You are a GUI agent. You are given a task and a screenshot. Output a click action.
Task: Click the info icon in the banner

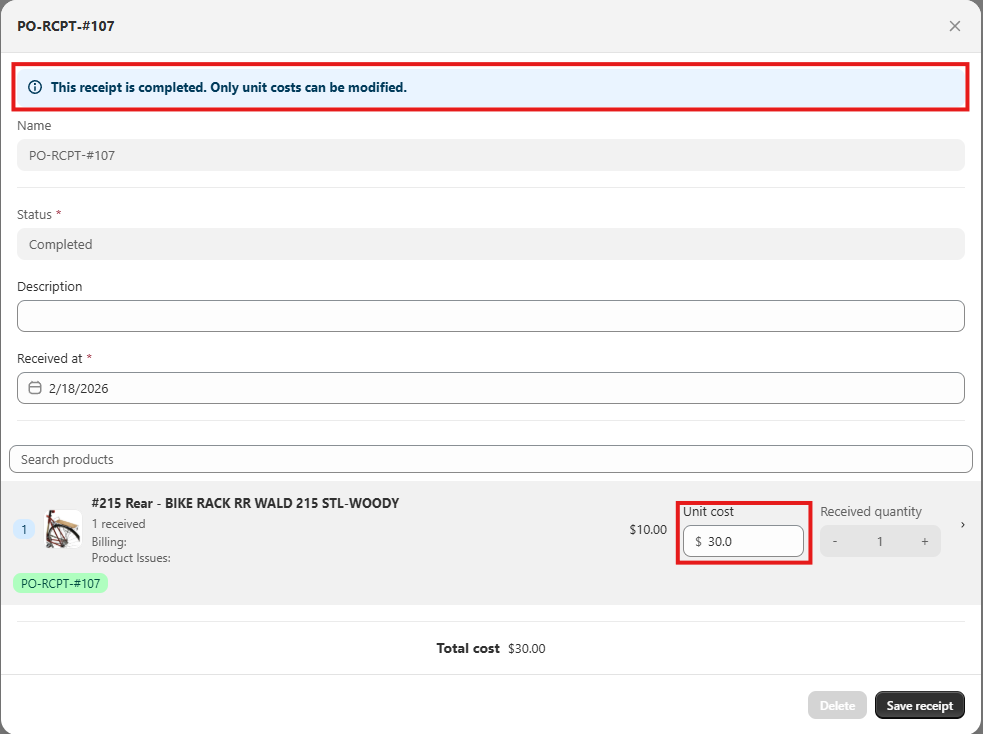(x=35, y=88)
